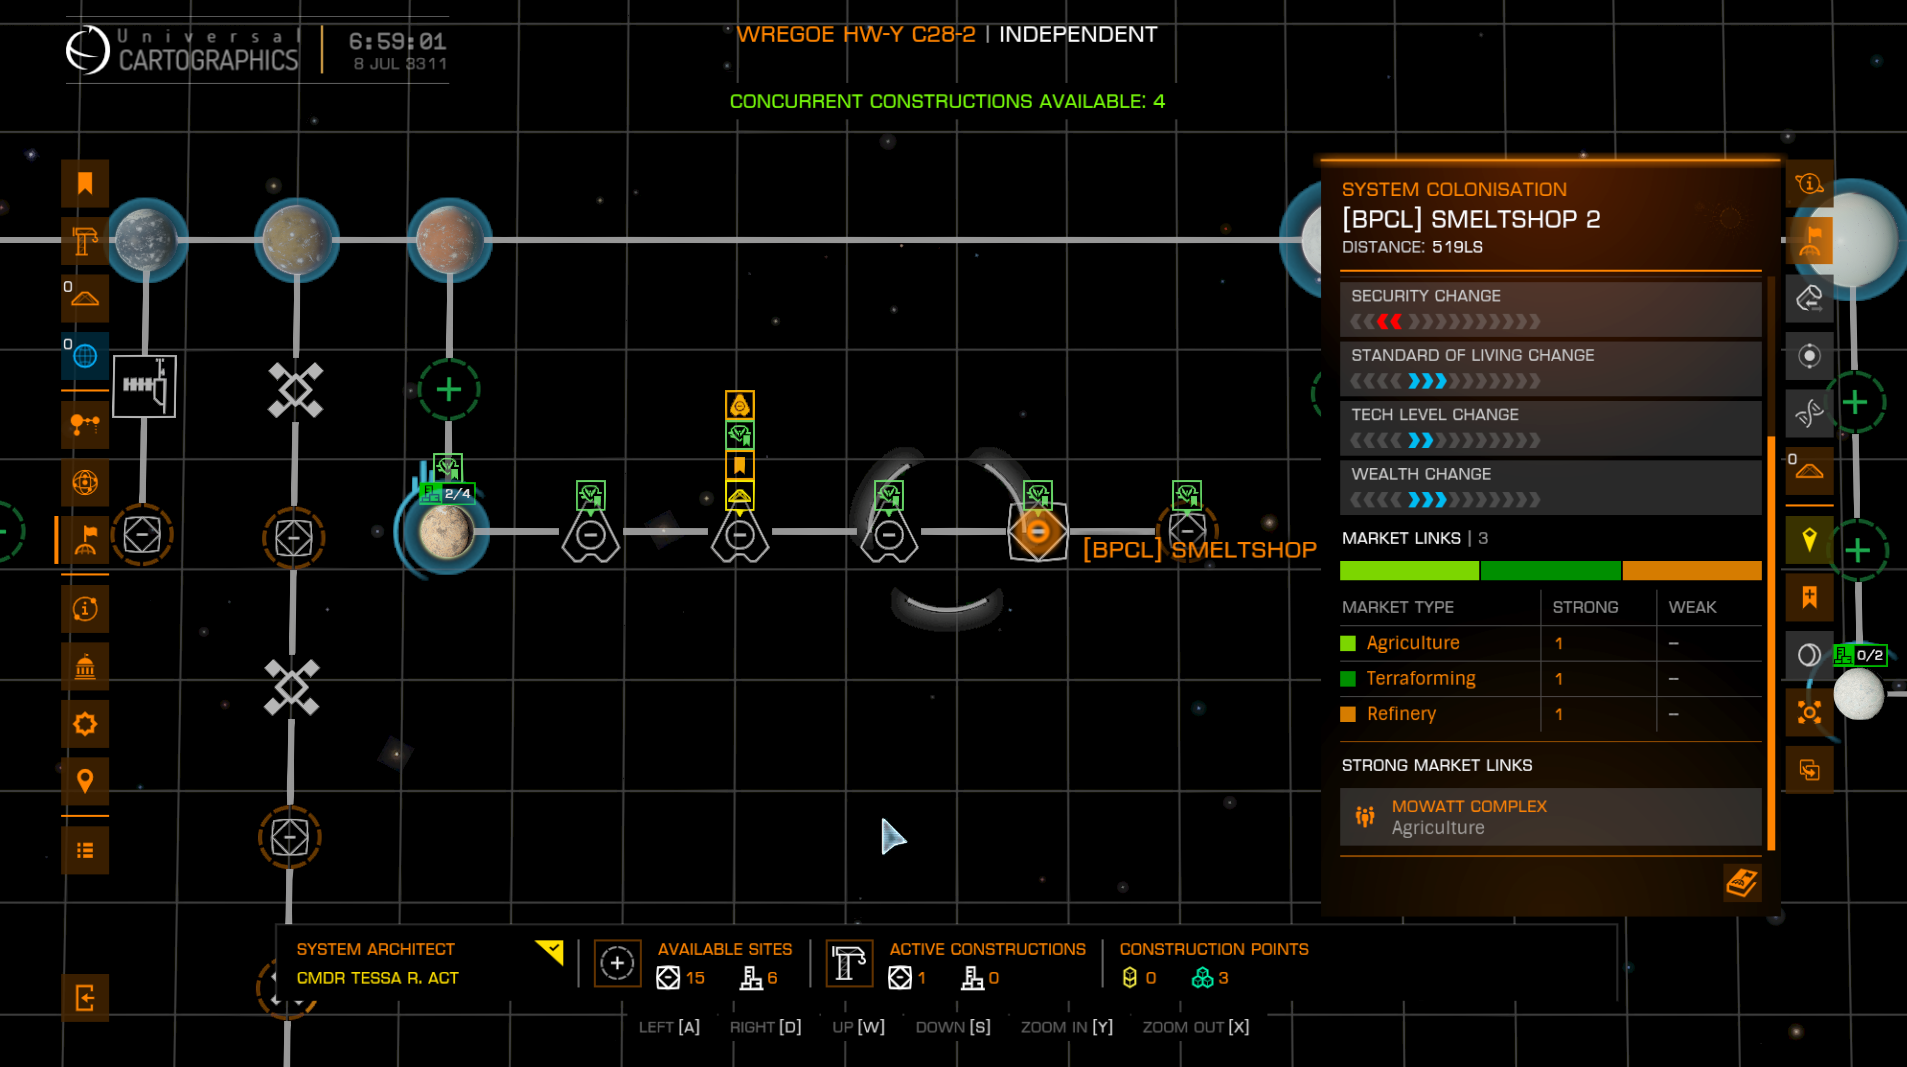
Task: Click the installation icon below the first planet
Action: 144,386
